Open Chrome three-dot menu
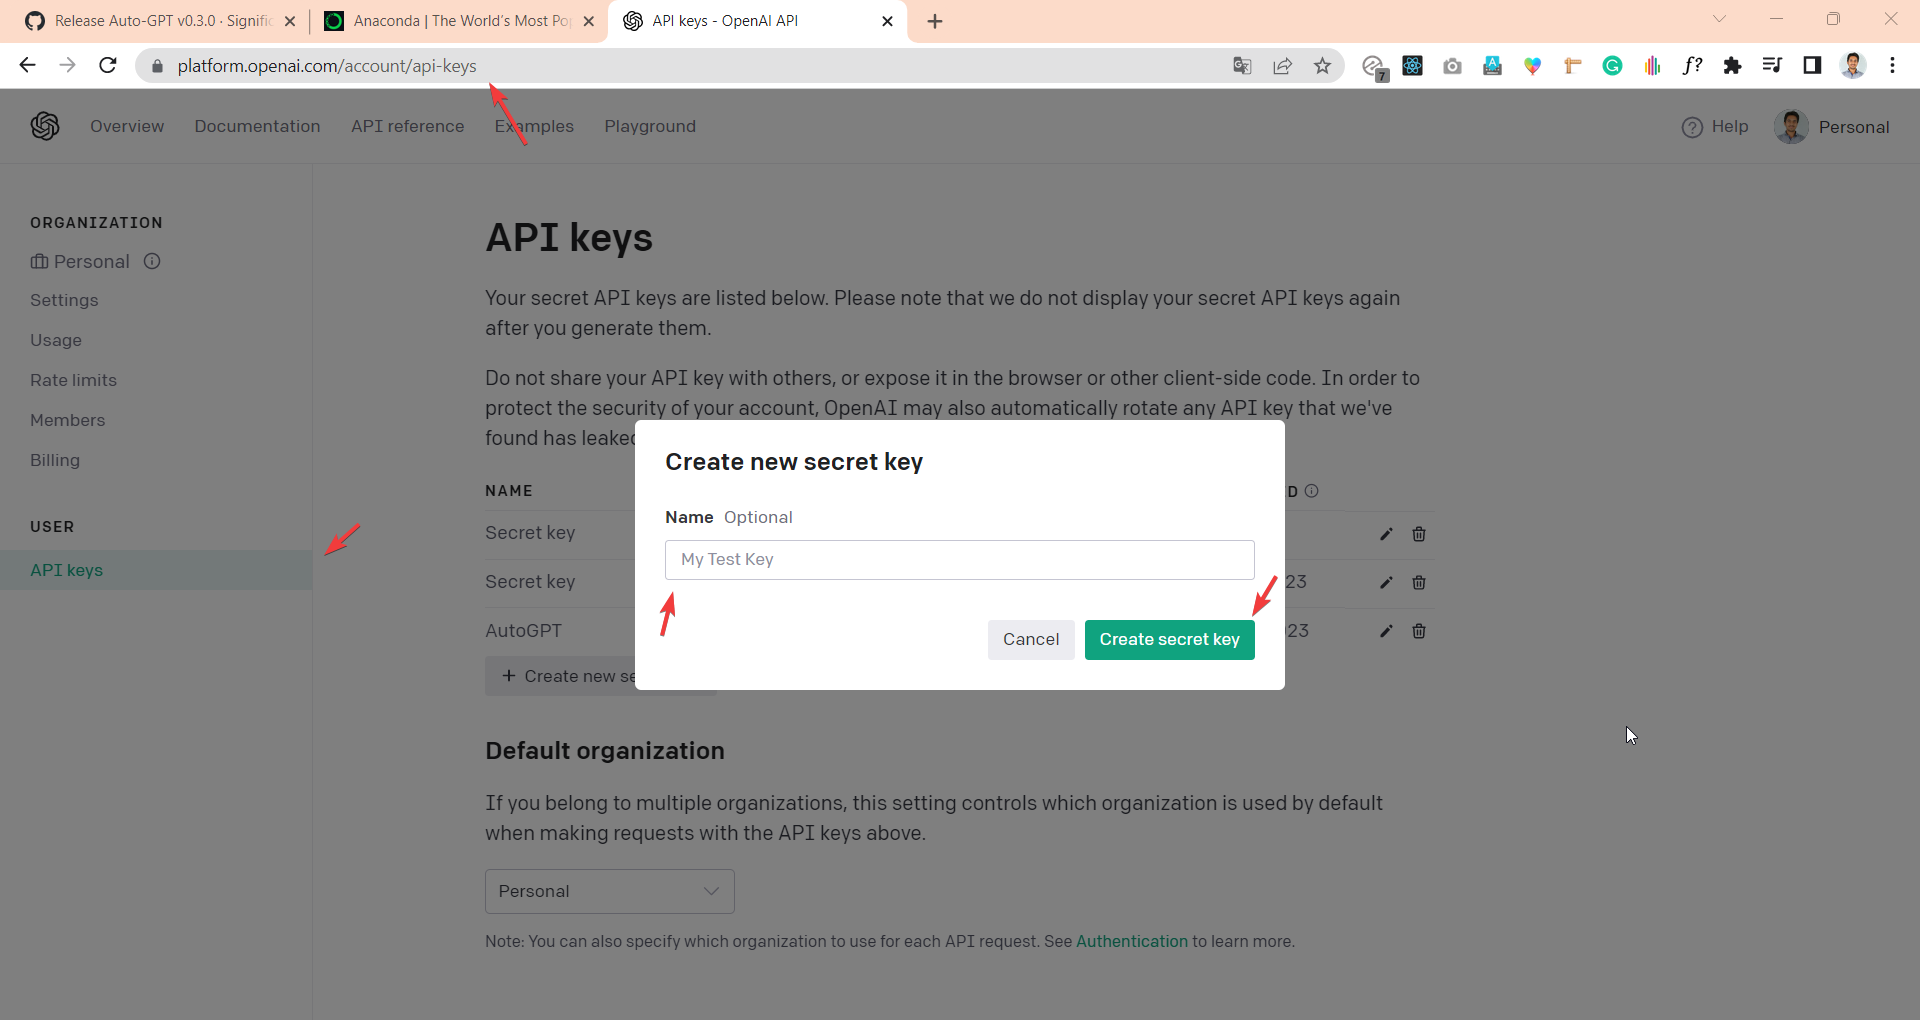The image size is (1920, 1020). click(1892, 66)
